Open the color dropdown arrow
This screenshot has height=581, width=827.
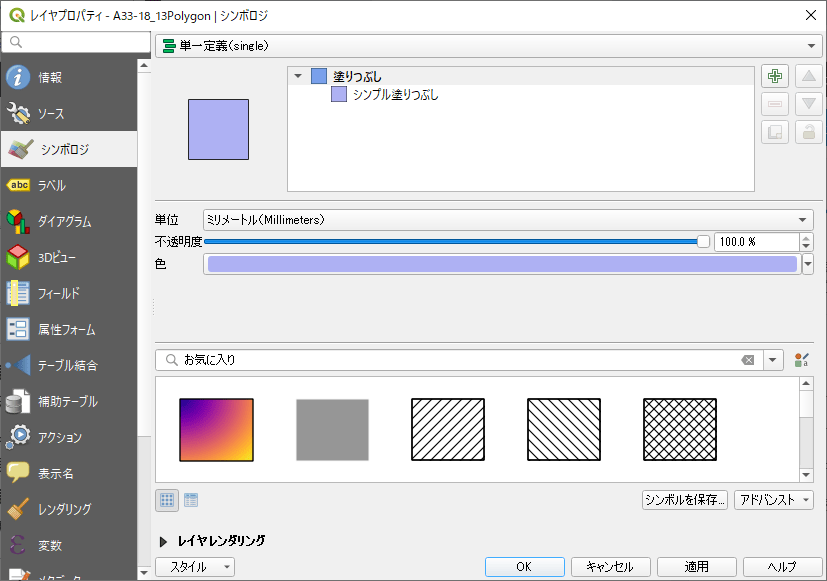(x=808, y=264)
